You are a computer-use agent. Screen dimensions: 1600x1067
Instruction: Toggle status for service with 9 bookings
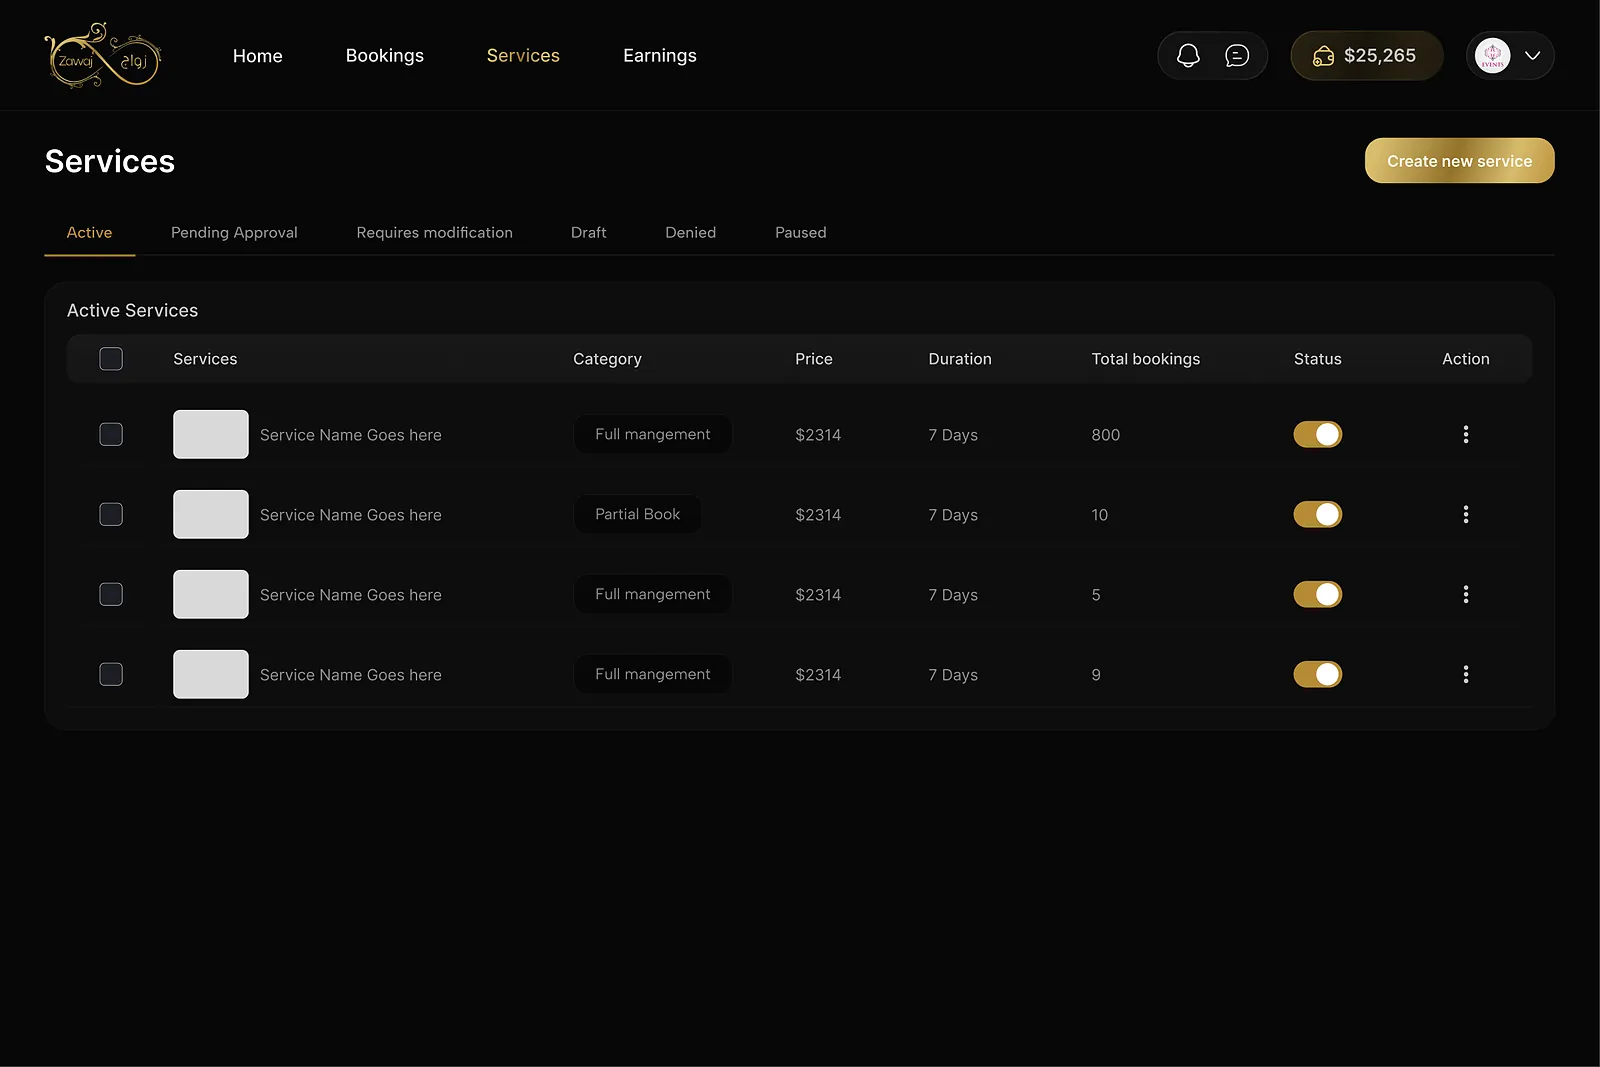tap(1317, 674)
